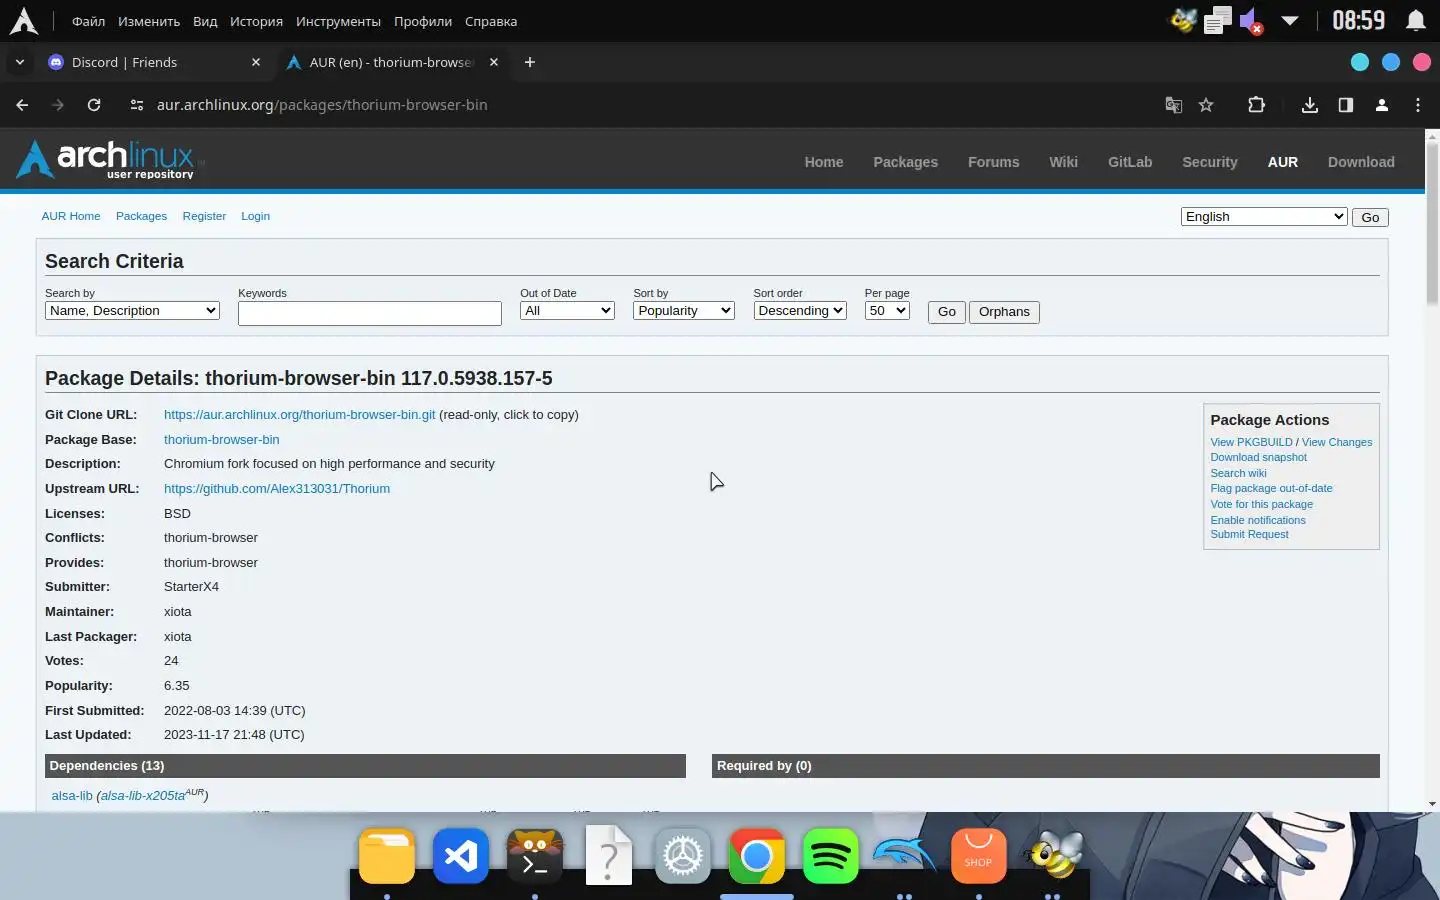
Task: Click the address bar URL
Action: click(x=322, y=105)
